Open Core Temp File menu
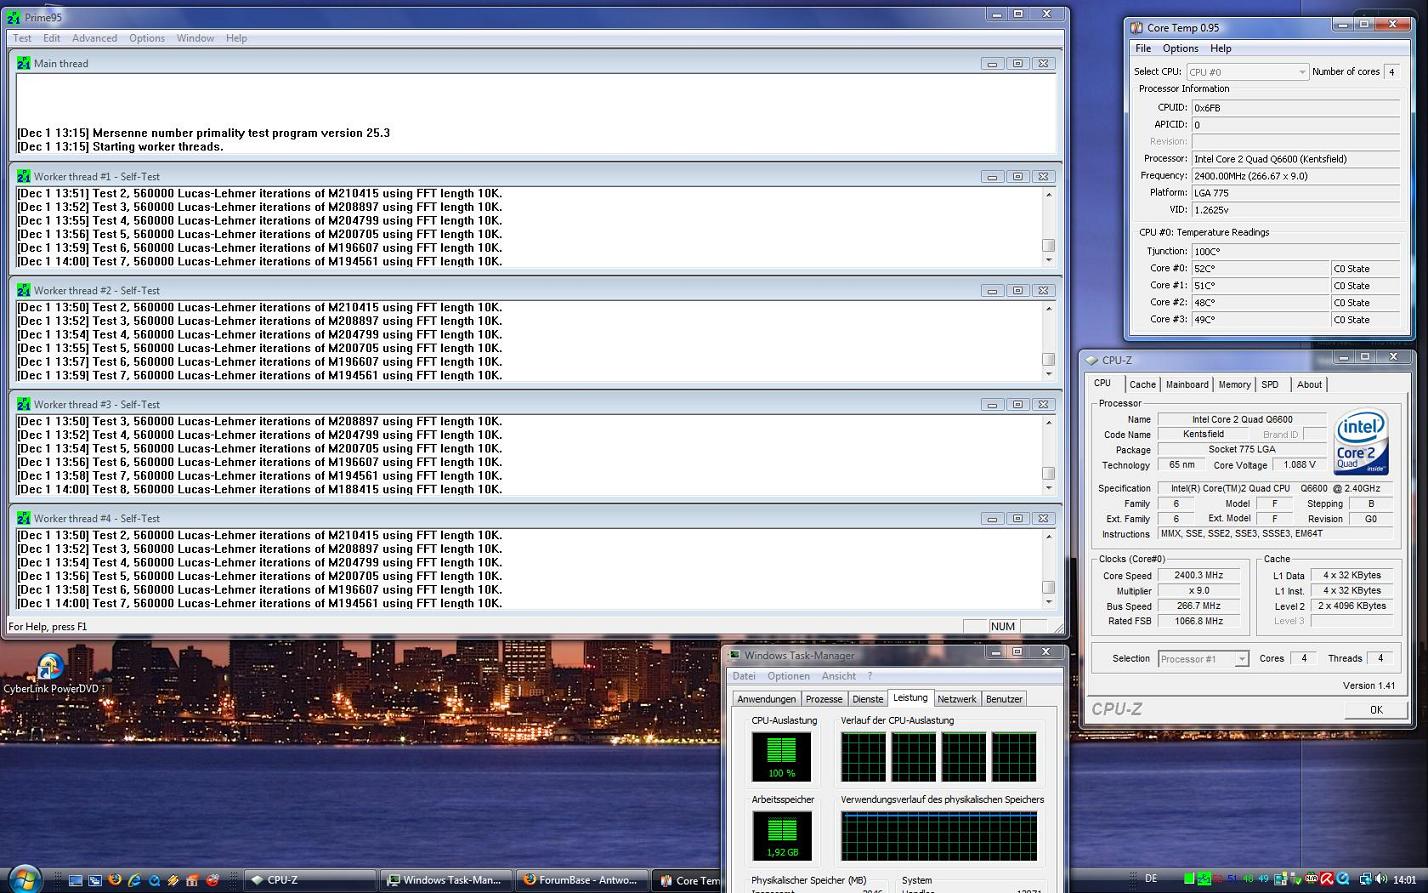 [x=1142, y=48]
